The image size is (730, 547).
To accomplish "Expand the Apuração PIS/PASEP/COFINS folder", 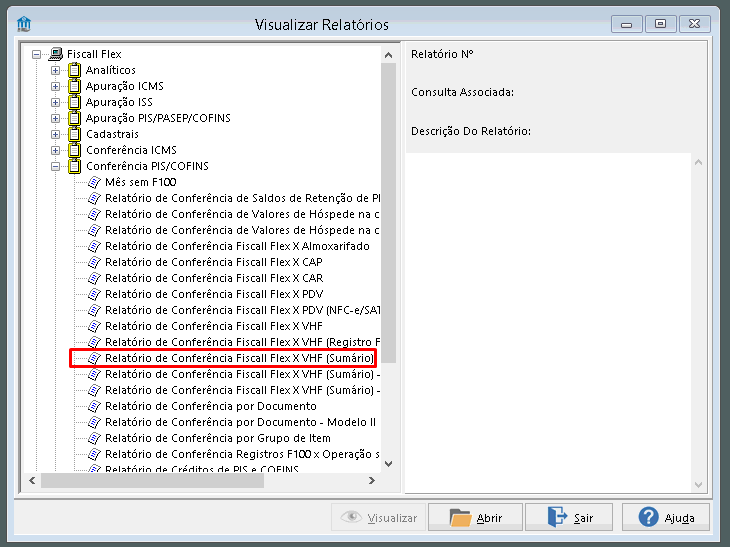I will pos(55,118).
